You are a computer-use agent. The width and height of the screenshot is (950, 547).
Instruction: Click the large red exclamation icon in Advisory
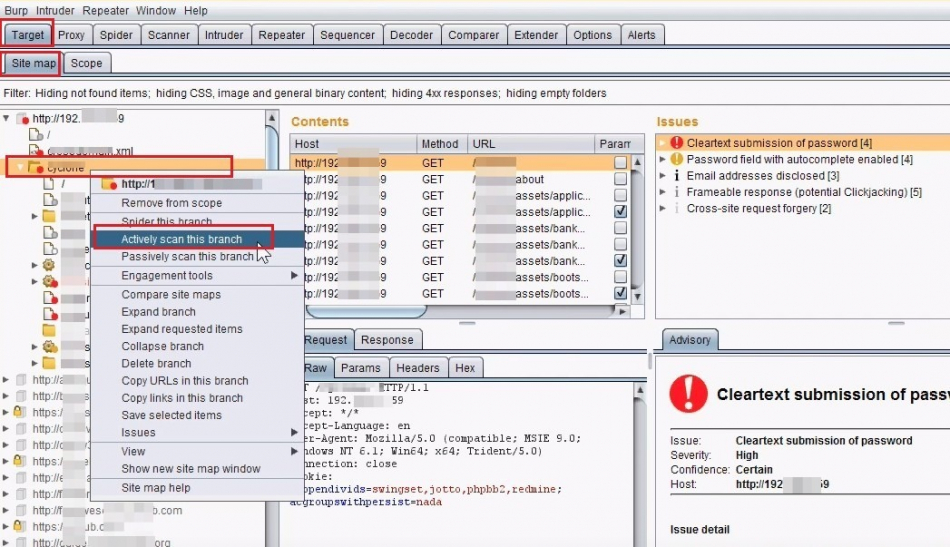(x=688, y=394)
